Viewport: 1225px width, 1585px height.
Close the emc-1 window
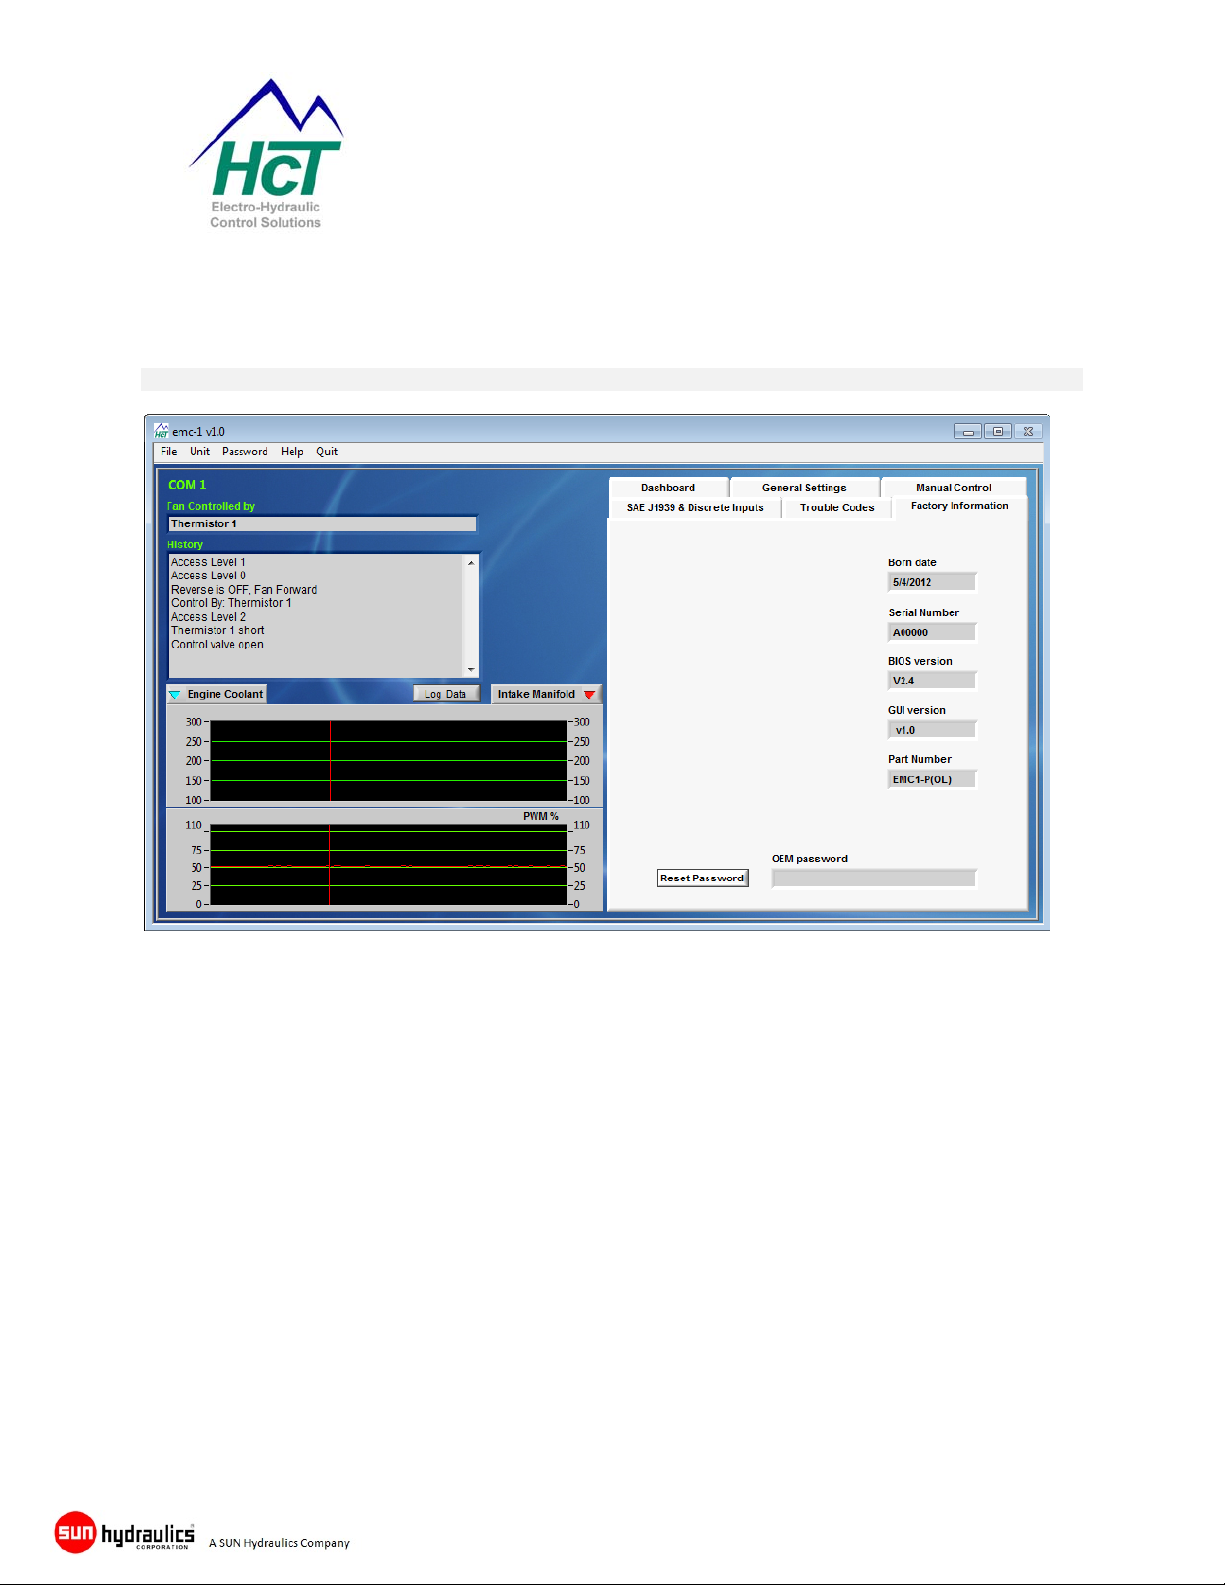pyautogui.click(x=1028, y=432)
